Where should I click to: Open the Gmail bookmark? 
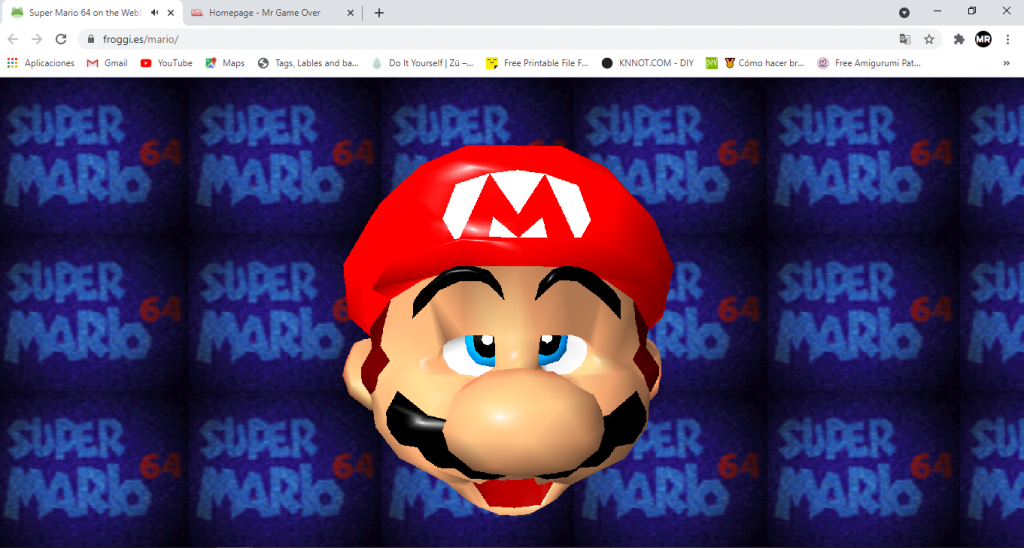coord(107,63)
